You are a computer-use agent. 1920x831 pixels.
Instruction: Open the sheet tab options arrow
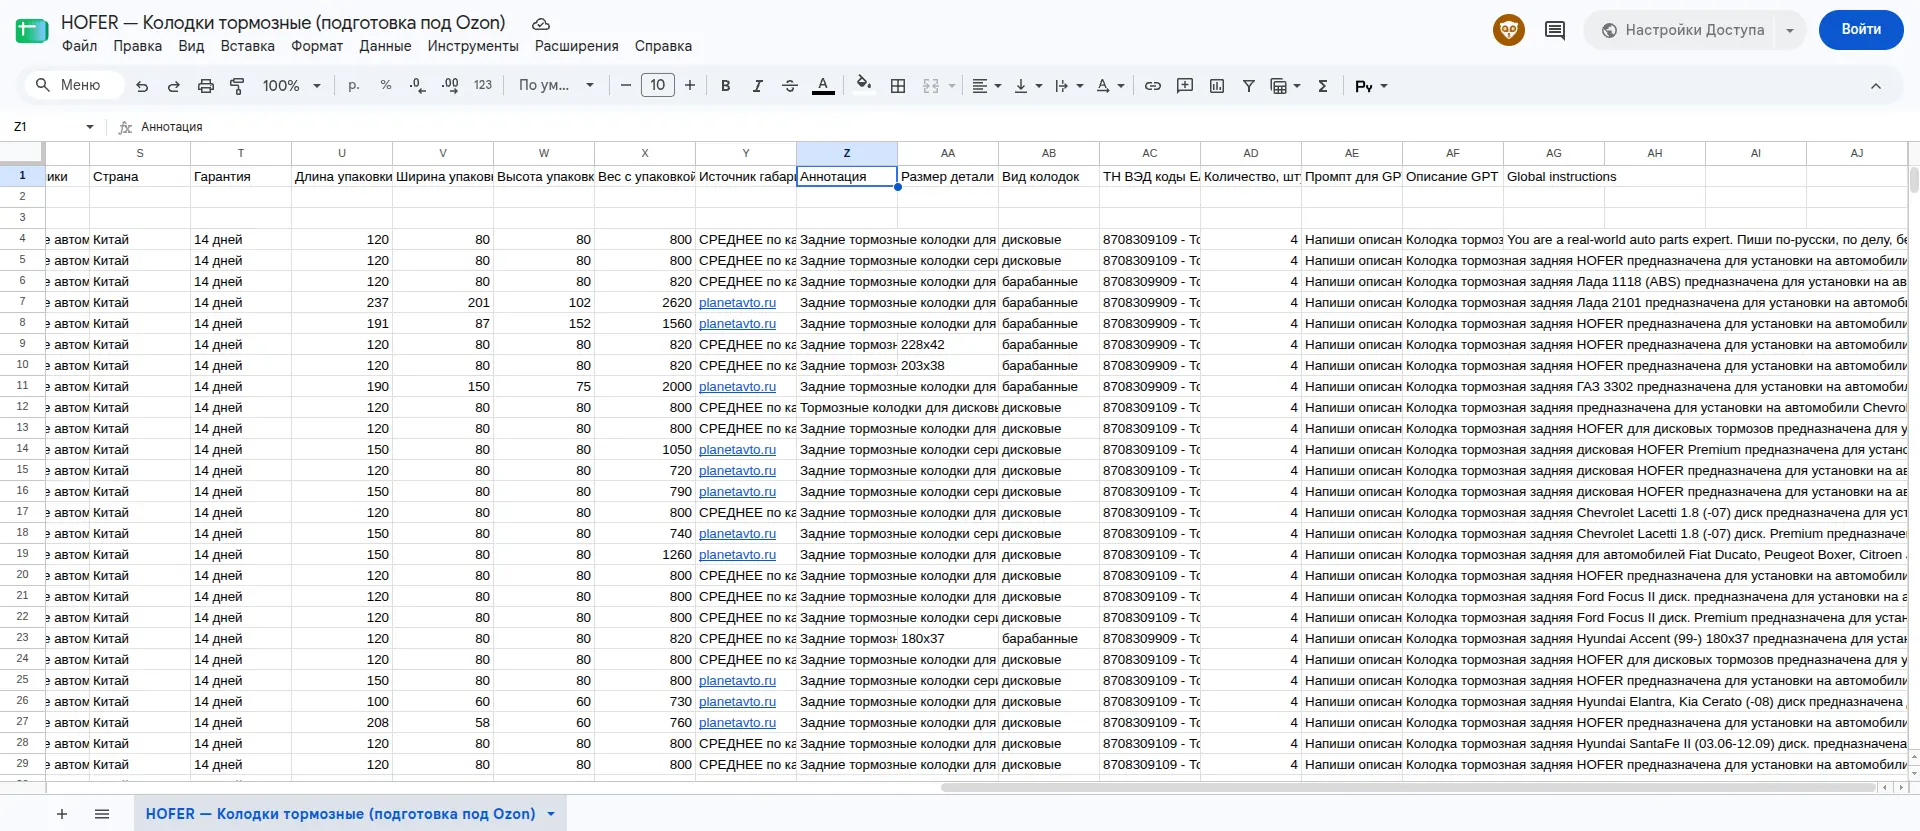[551, 814]
